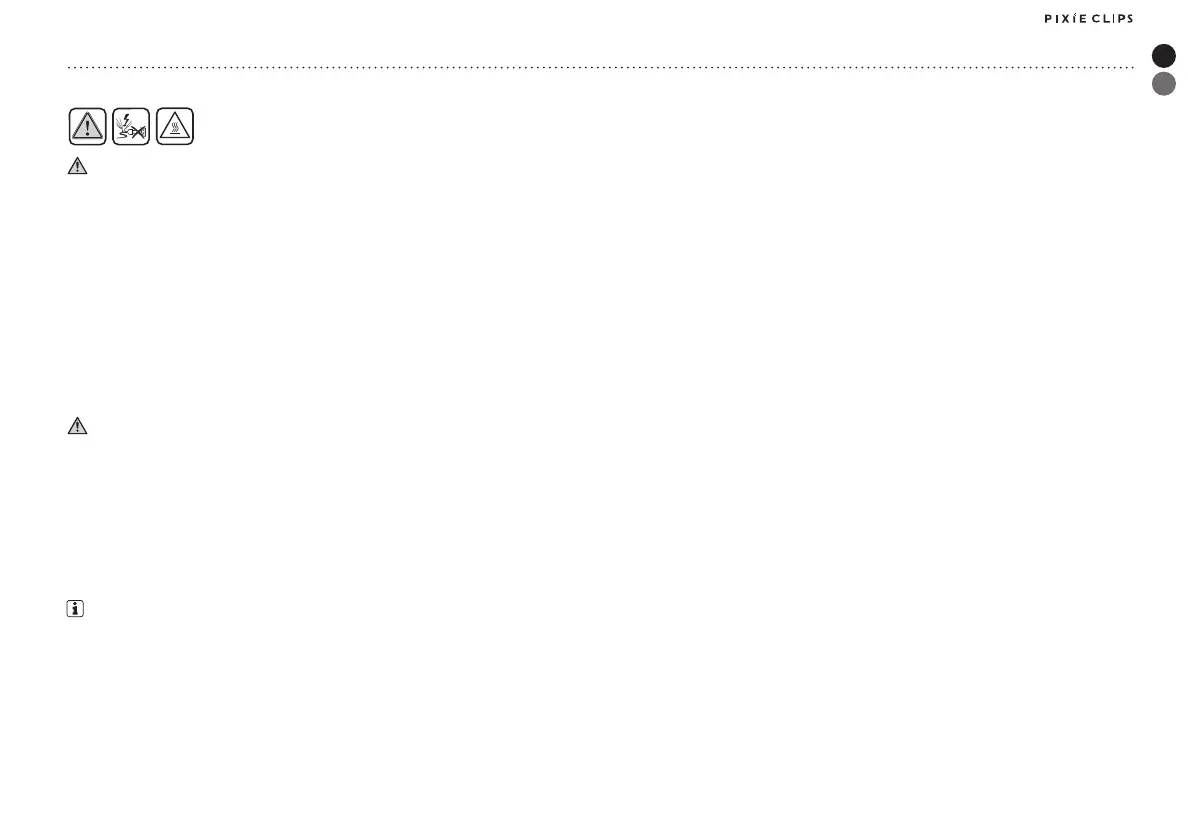The width and height of the screenshot is (1188, 836).
Task: Select the electric shock damaged cable icon
Action: [x=131, y=126]
